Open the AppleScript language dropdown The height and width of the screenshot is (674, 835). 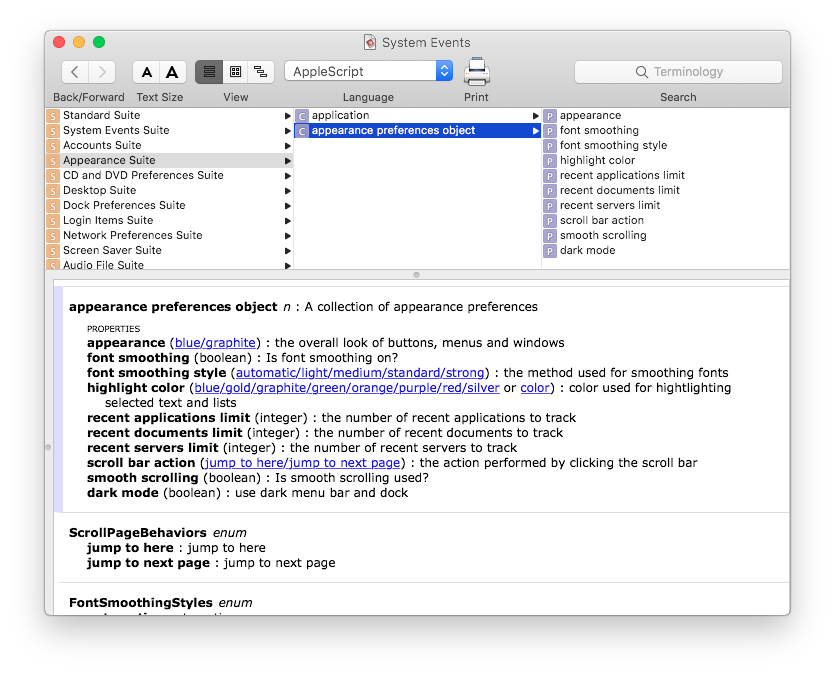[x=369, y=71]
